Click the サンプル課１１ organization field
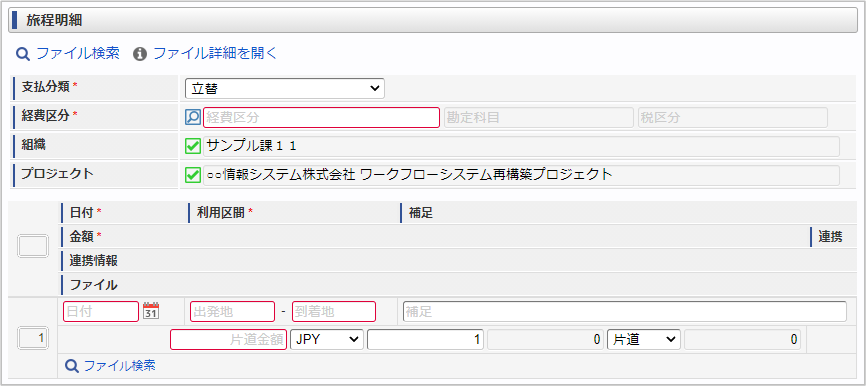The width and height of the screenshot is (866, 386). [521, 146]
